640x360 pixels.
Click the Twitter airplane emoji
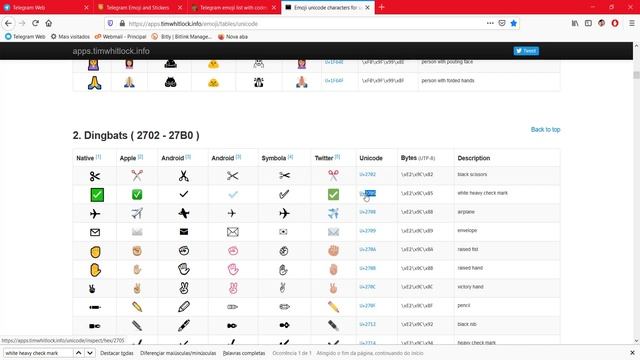point(333,213)
